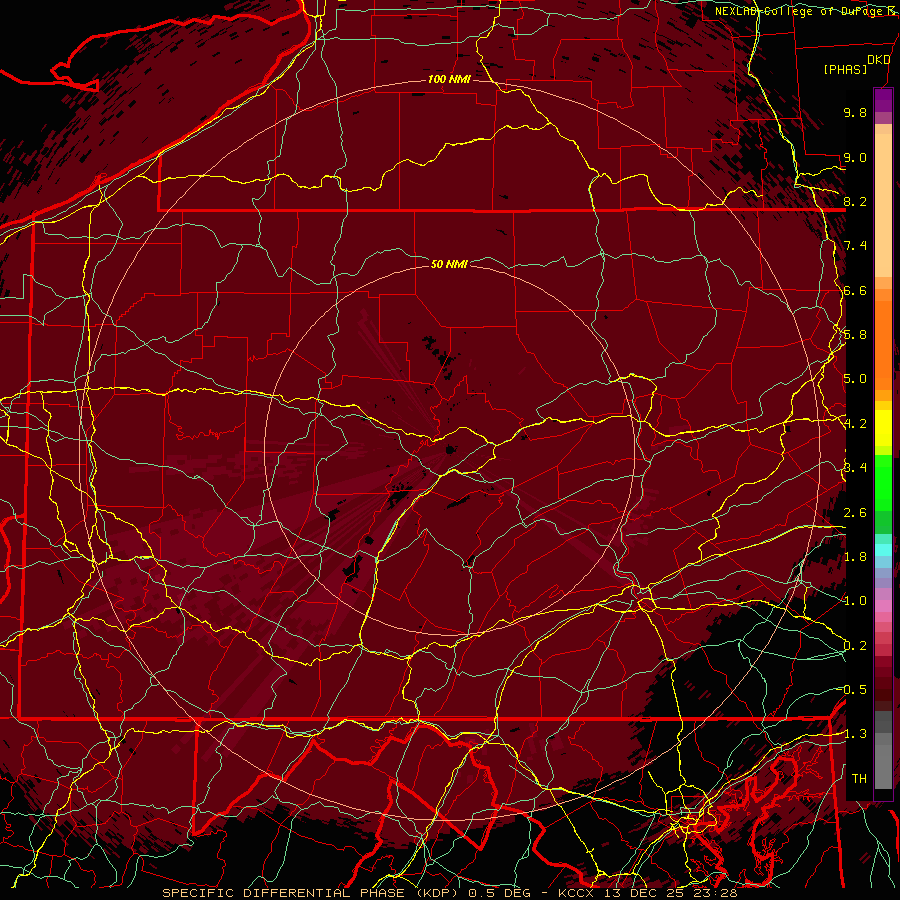Click the "SPECIFIC DIFFERENTIAL PHASE (KDP)" caption text

(x=312, y=893)
